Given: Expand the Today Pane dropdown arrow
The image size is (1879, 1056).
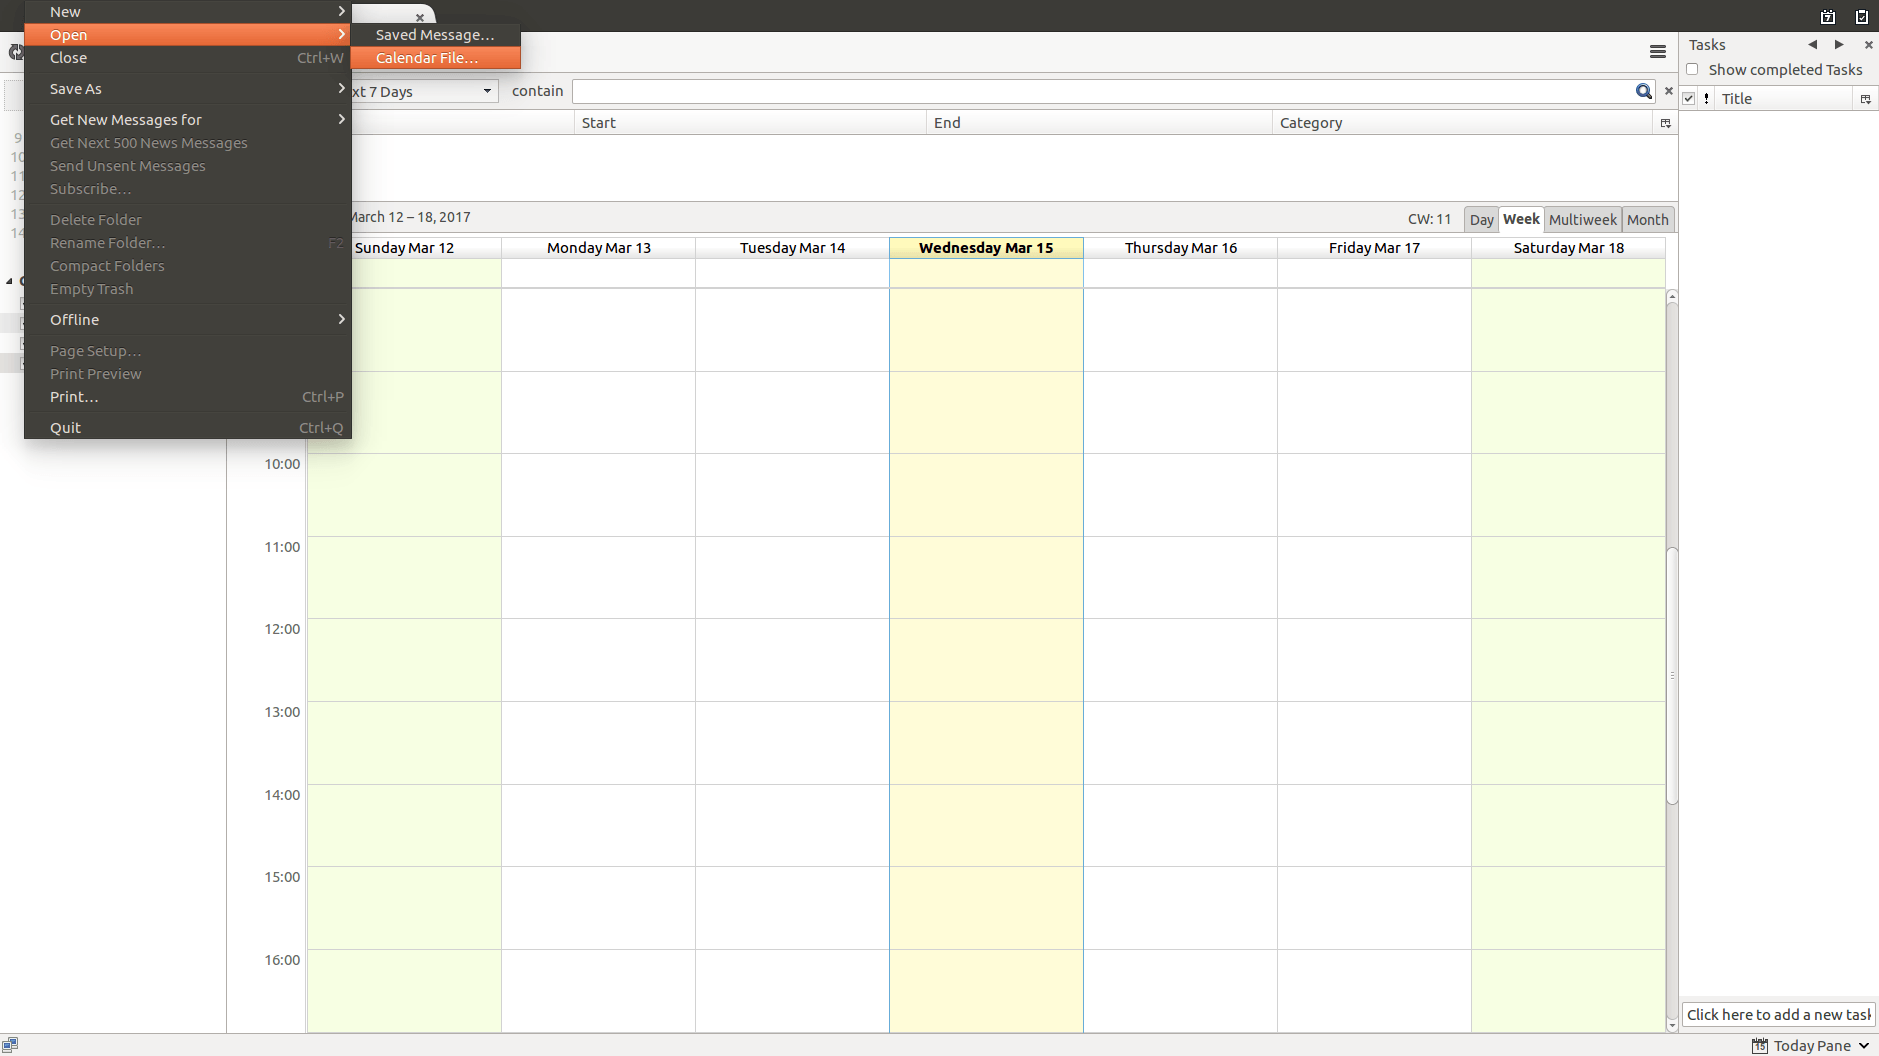Looking at the screenshot, I should coord(1864,1045).
